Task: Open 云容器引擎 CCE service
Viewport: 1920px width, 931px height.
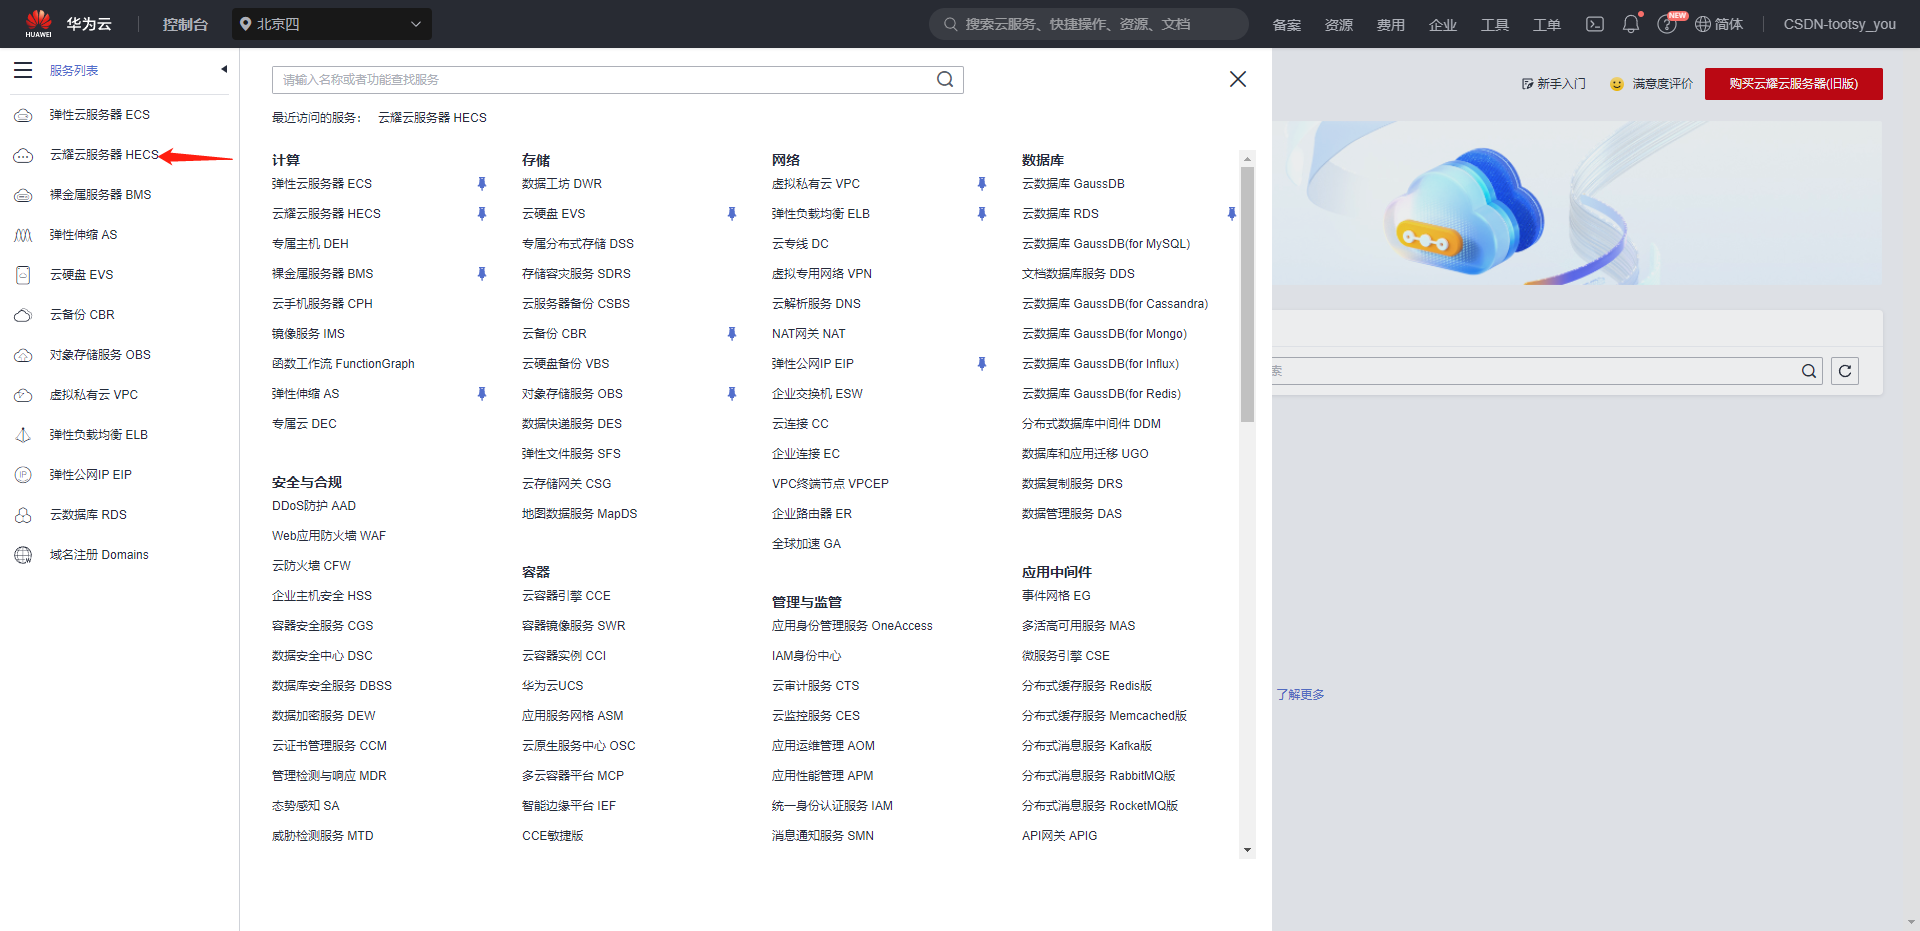Action: (566, 596)
